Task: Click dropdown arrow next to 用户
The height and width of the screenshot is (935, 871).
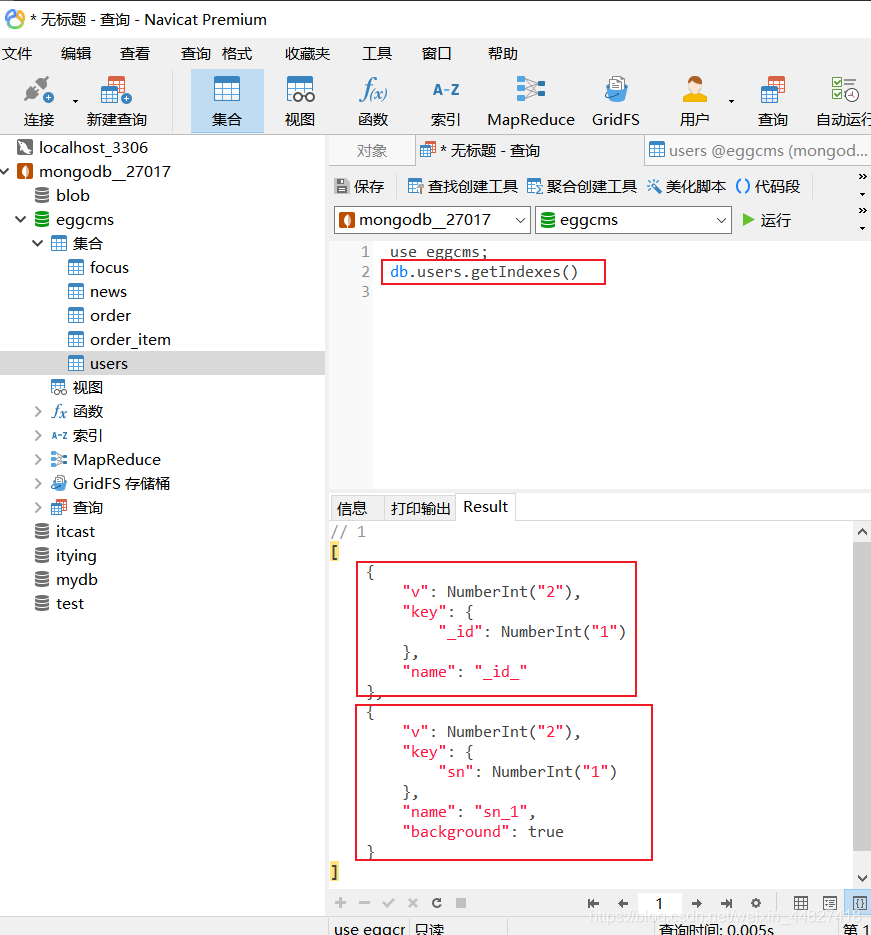Action: coord(731,101)
